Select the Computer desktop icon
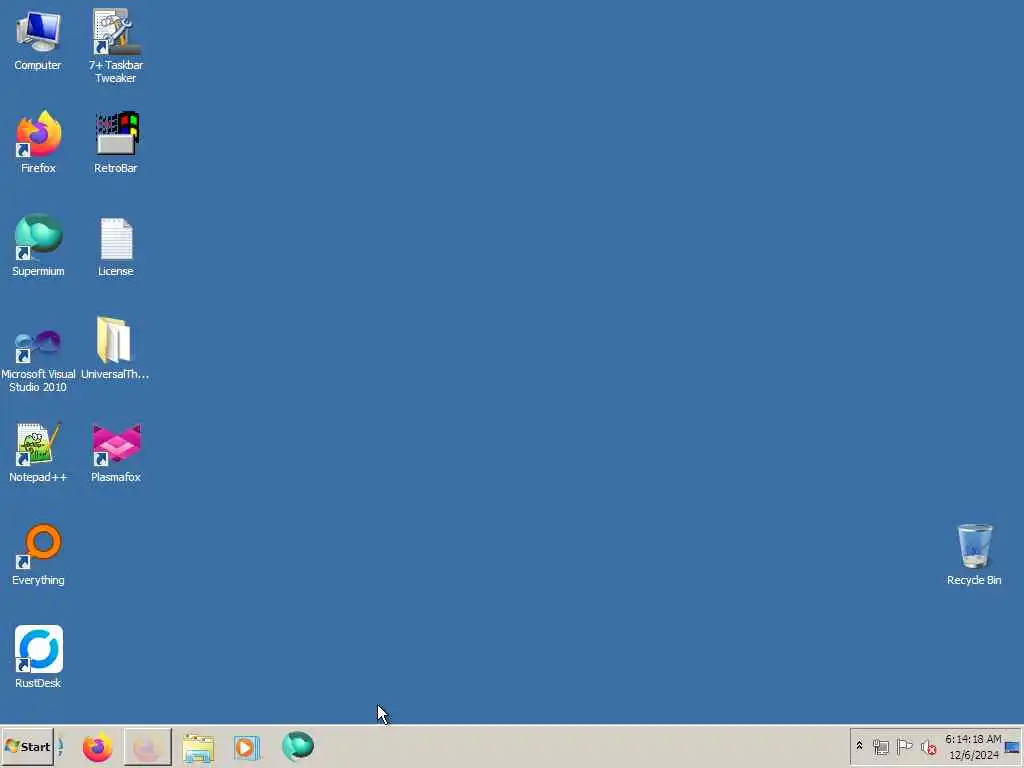 [x=38, y=40]
